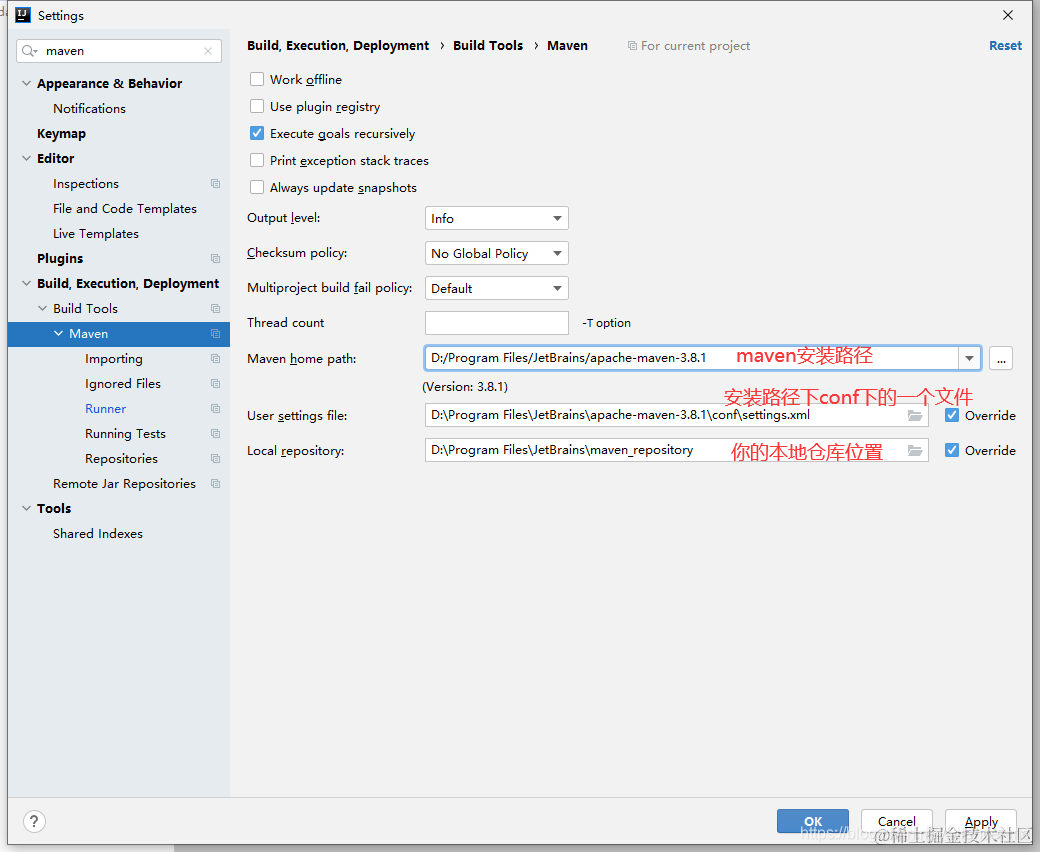Click project-level icon on selected Maven row
Image resolution: width=1040 pixels, height=852 pixels.
pos(216,334)
